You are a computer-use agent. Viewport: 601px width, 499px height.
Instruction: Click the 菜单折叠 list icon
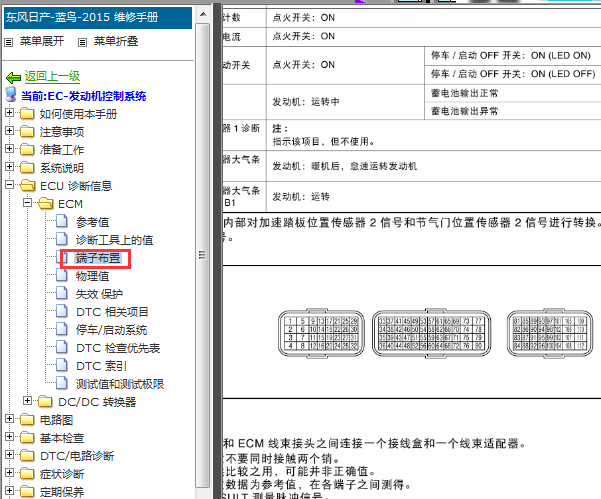(x=82, y=42)
